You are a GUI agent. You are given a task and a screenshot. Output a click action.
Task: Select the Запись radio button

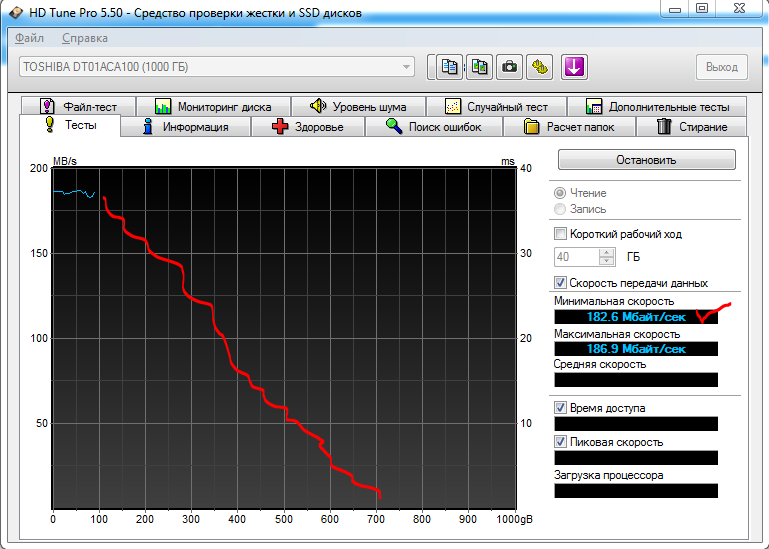(560, 209)
